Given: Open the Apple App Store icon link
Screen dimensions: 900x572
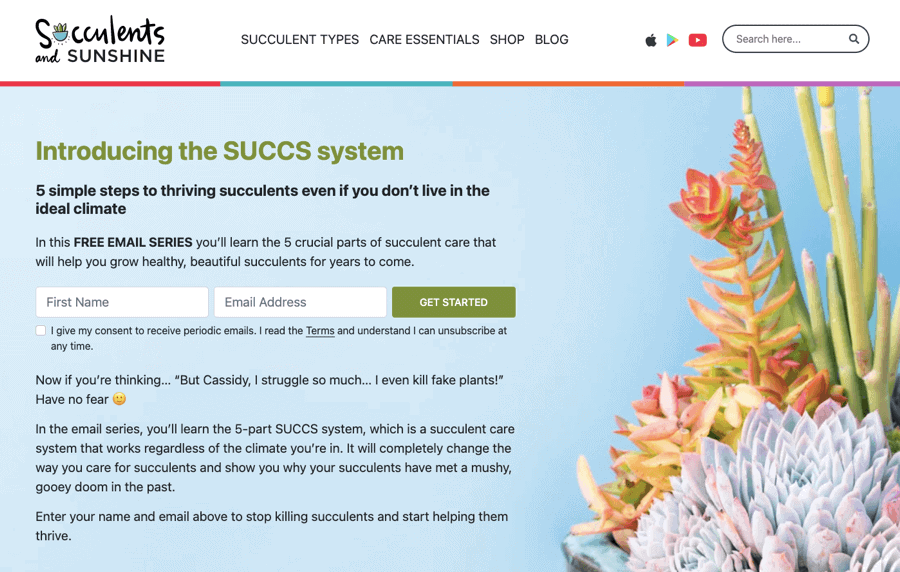Looking at the screenshot, I should (651, 40).
